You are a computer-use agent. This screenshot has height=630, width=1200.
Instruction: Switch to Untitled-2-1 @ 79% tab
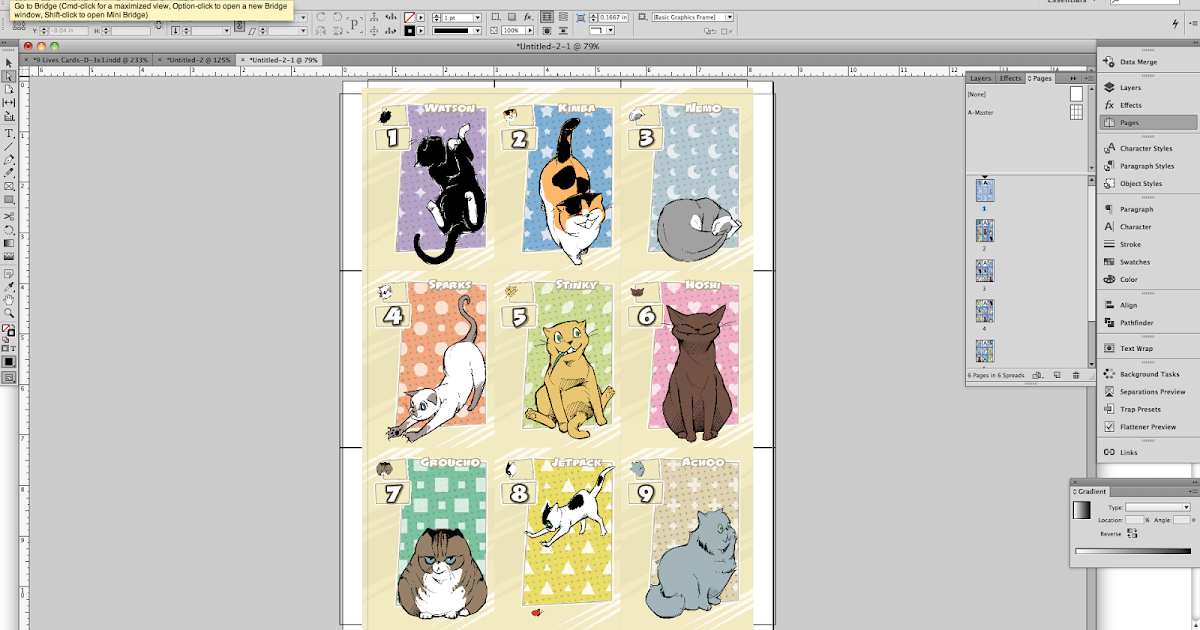[283, 60]
